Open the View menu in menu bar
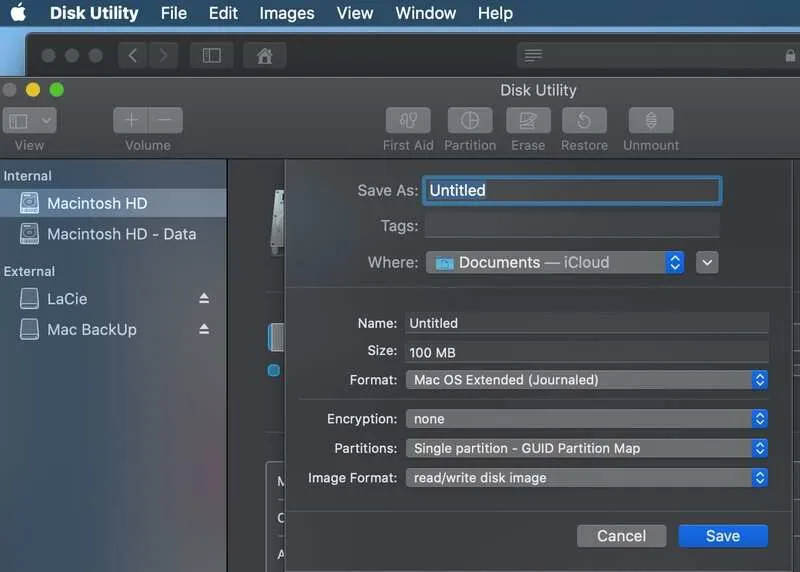This screenshot has height=572, width=800. click(355, 13)
